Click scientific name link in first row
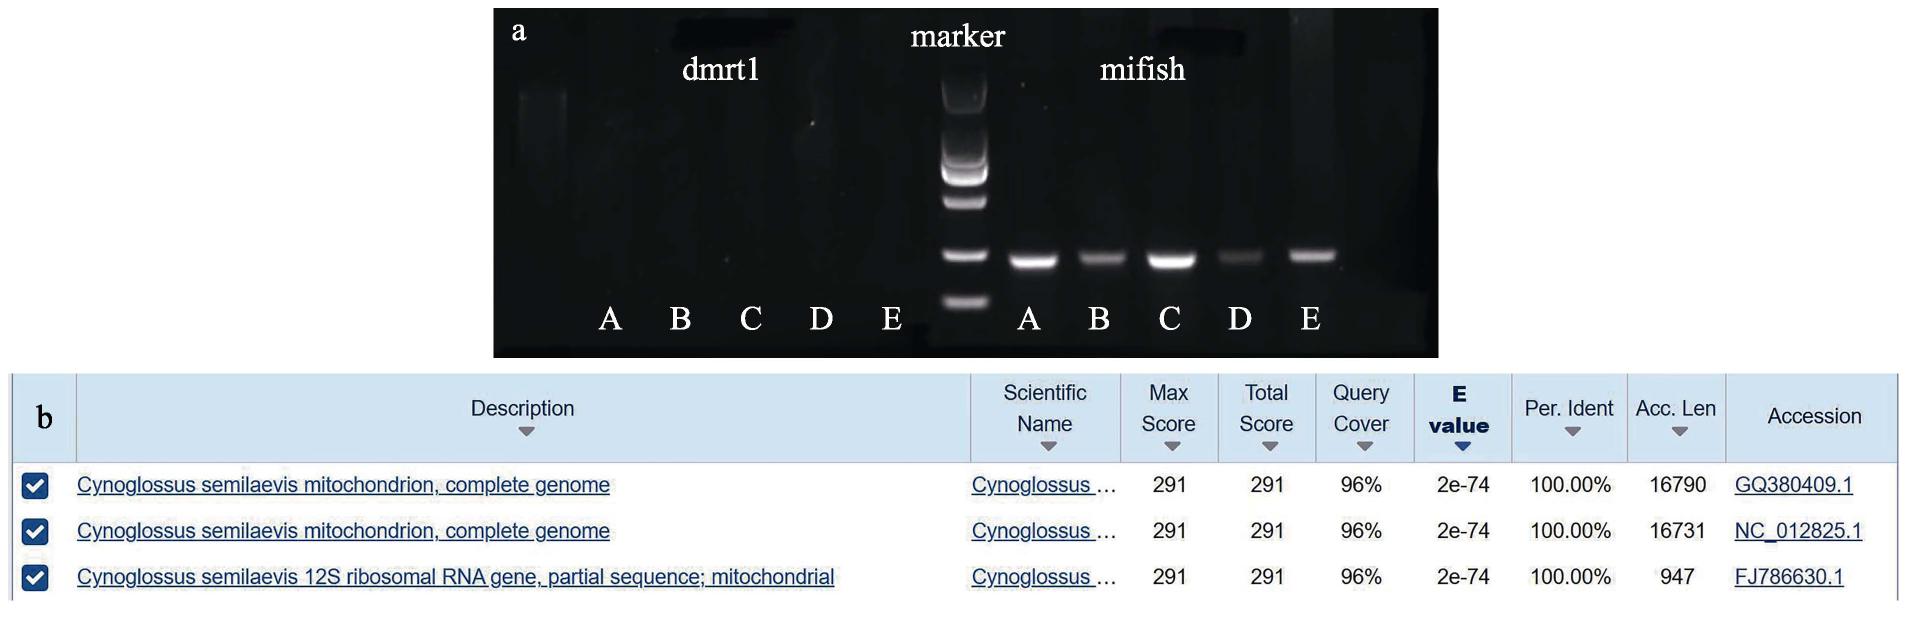 (x=1043, y=485)
